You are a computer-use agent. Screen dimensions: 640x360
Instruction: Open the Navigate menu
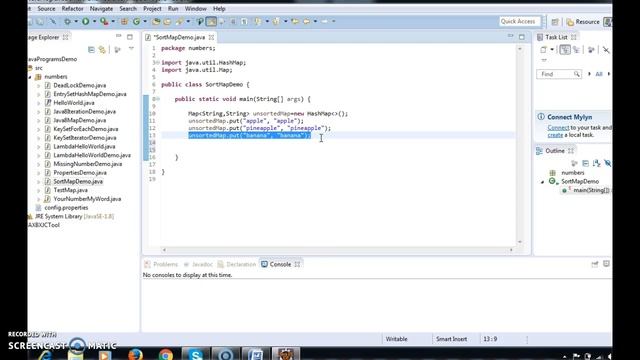[101, 9]
